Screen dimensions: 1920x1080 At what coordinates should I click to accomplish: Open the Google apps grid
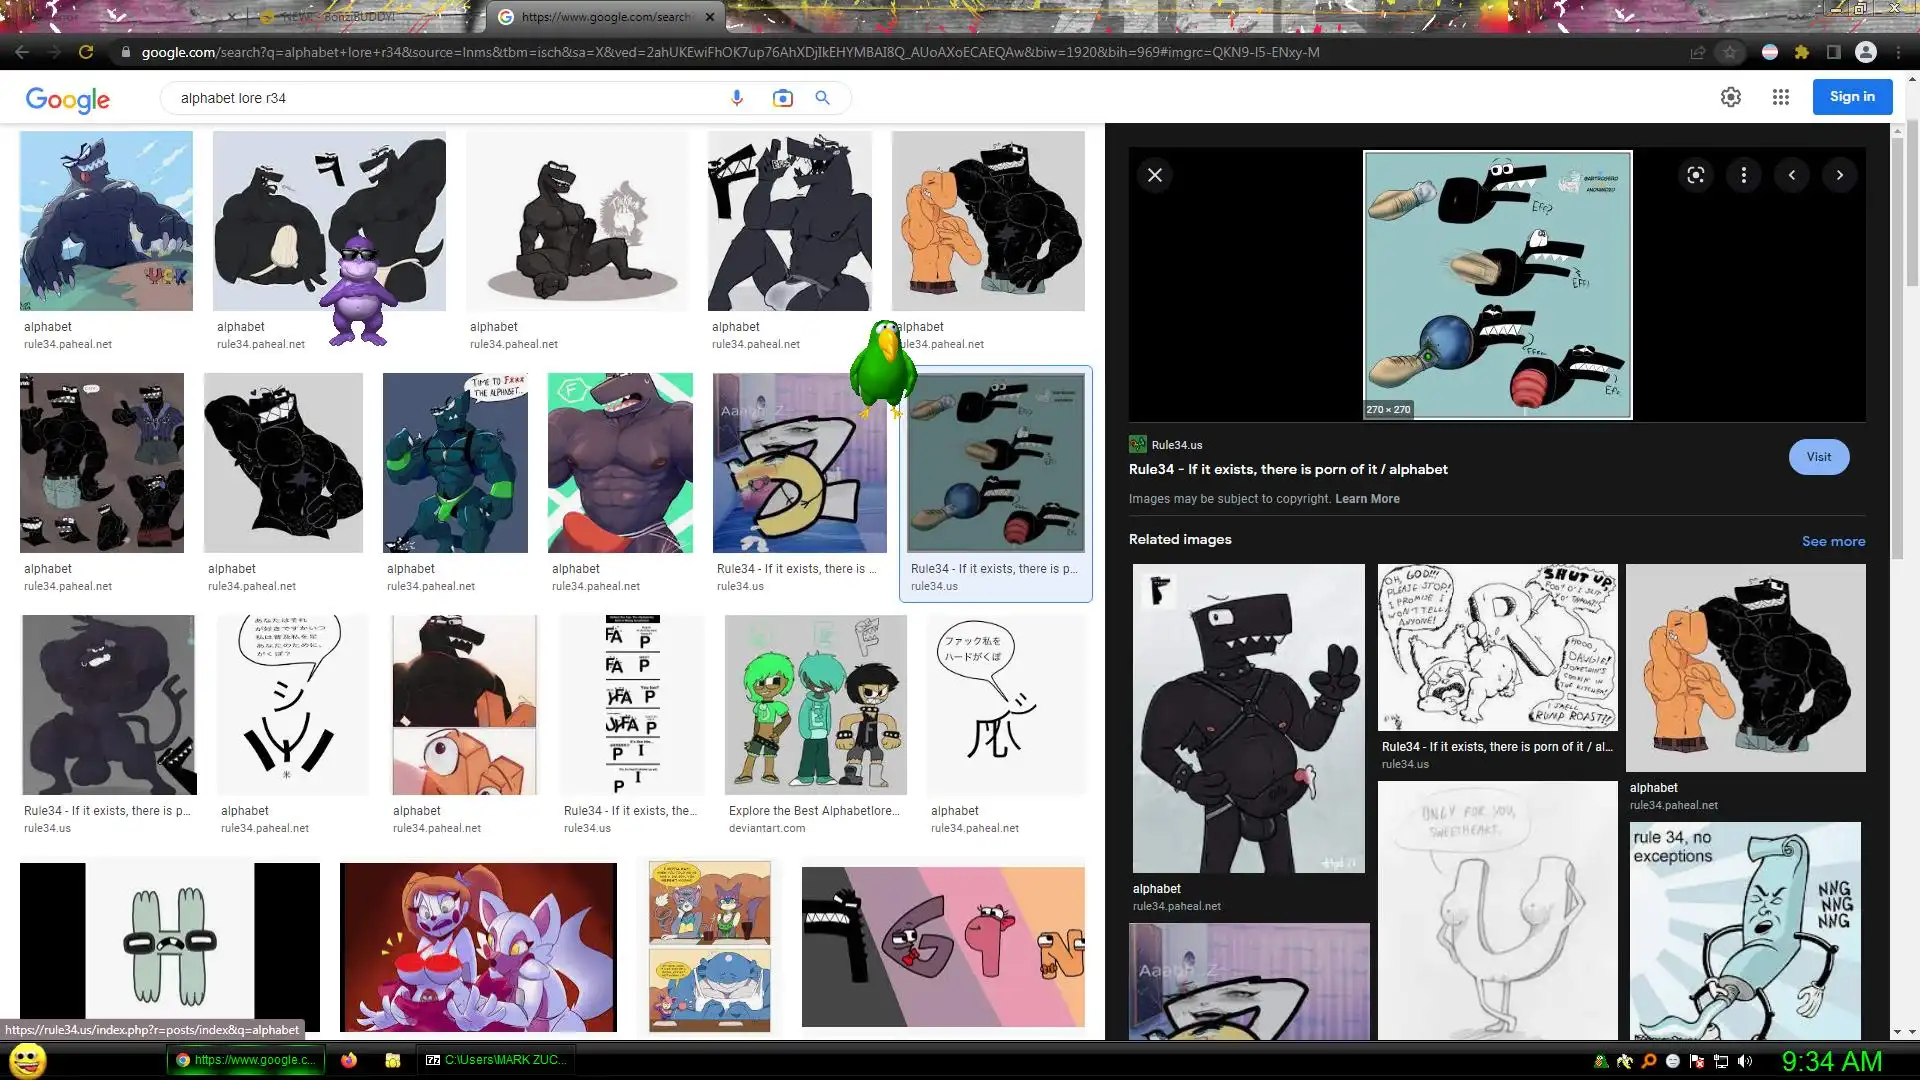(x=1781, y=97)
